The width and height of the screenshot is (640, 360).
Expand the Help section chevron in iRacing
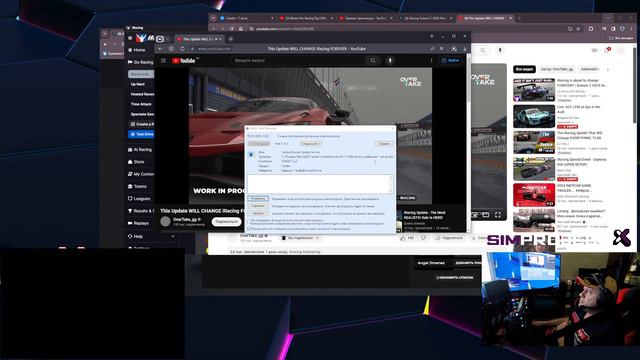click(x=173, y=236)
